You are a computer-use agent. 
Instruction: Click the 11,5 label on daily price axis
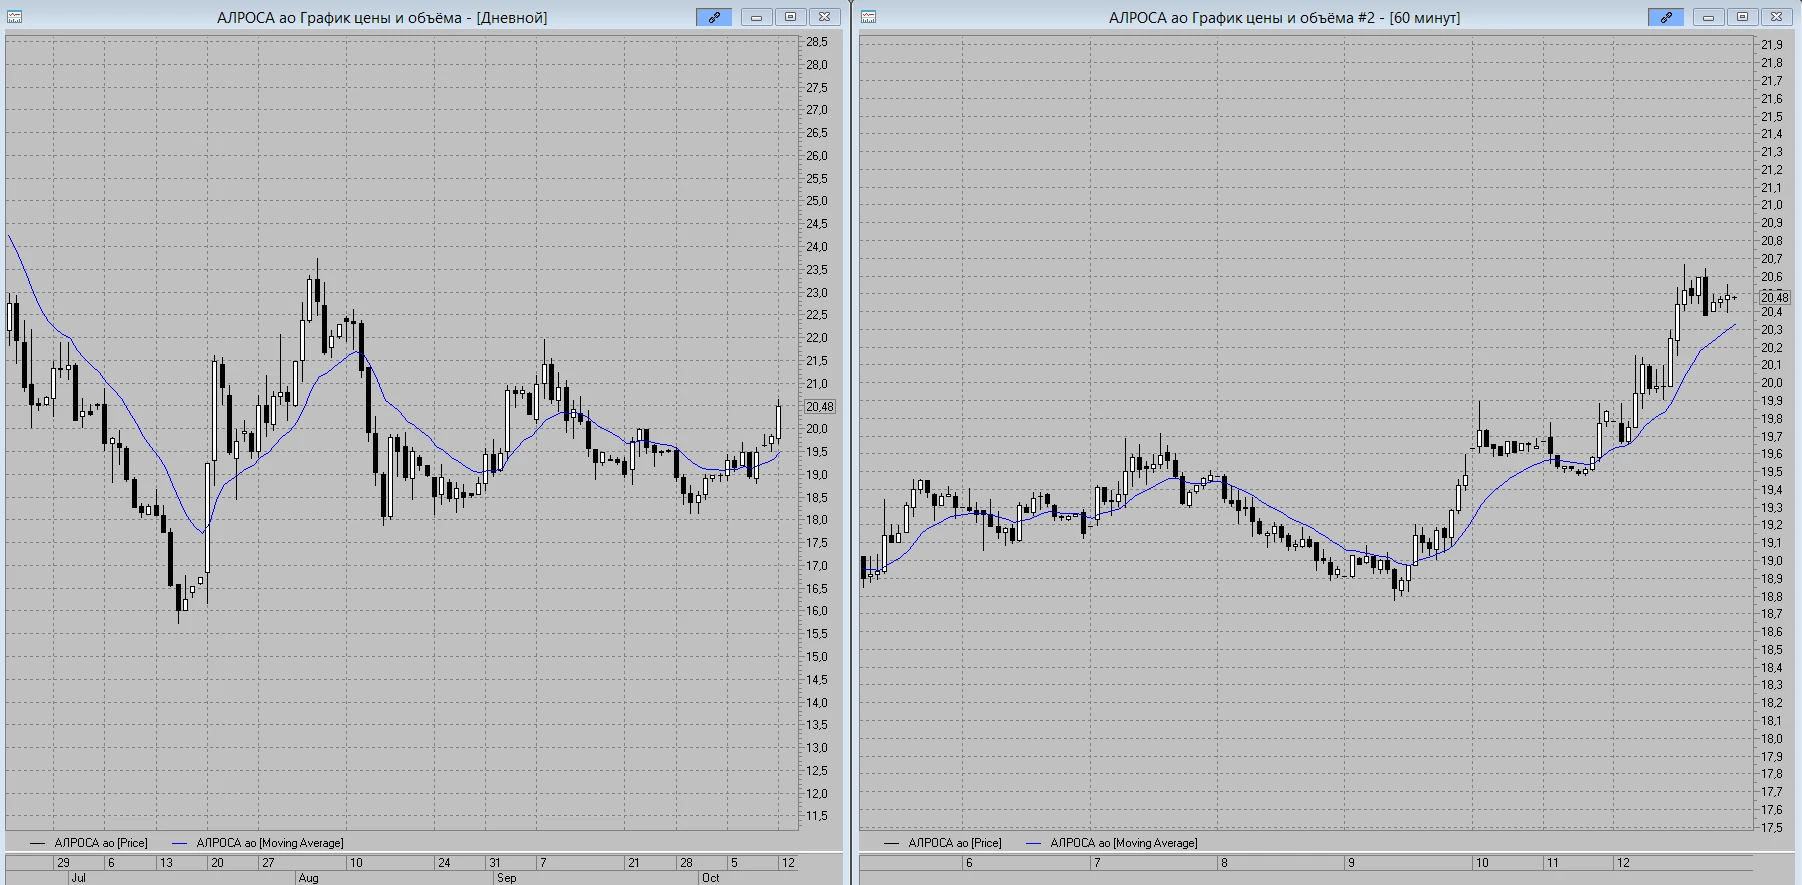coord(817,816)
